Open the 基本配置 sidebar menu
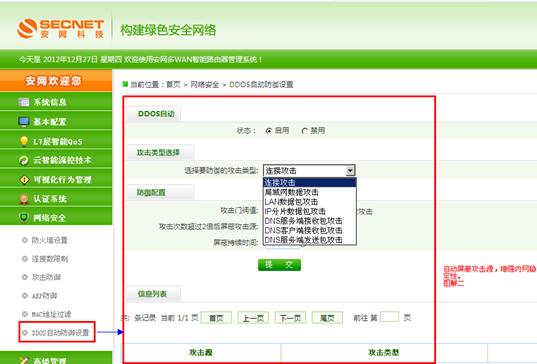 56,121
